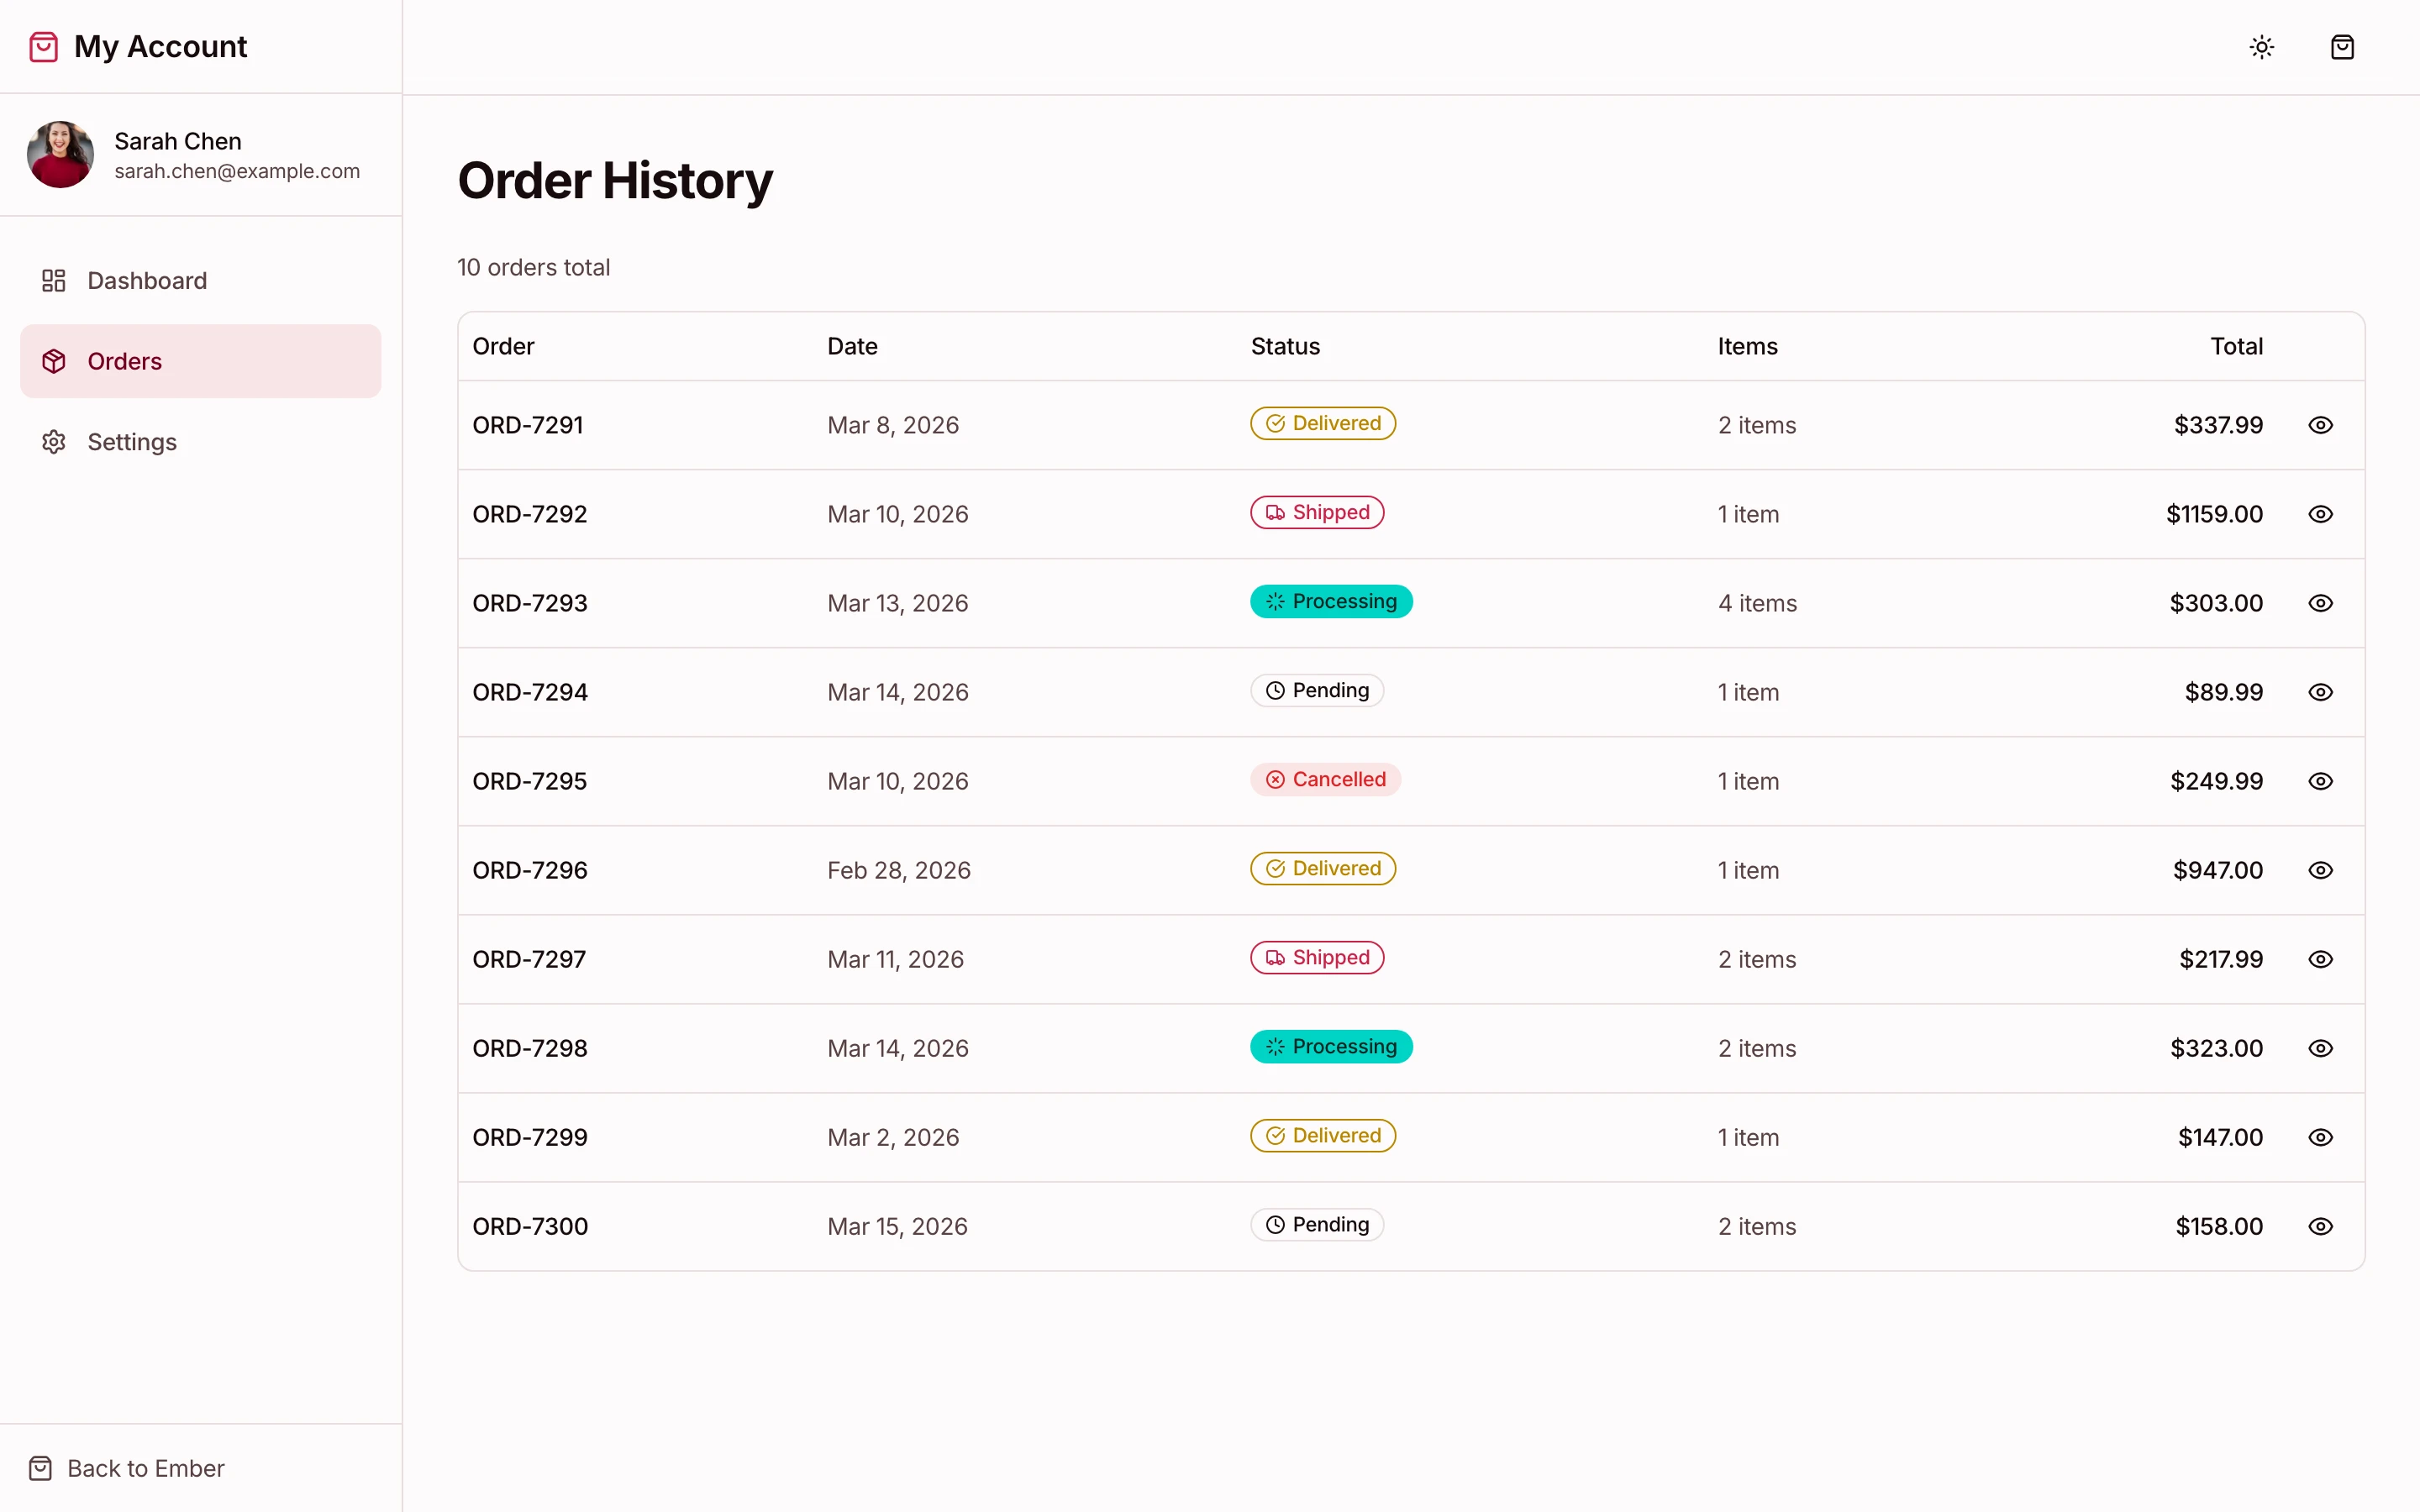Click the eye icon for order ORD-7300
Screen dimensions: 2420x1512
tap(2322, 1226)
